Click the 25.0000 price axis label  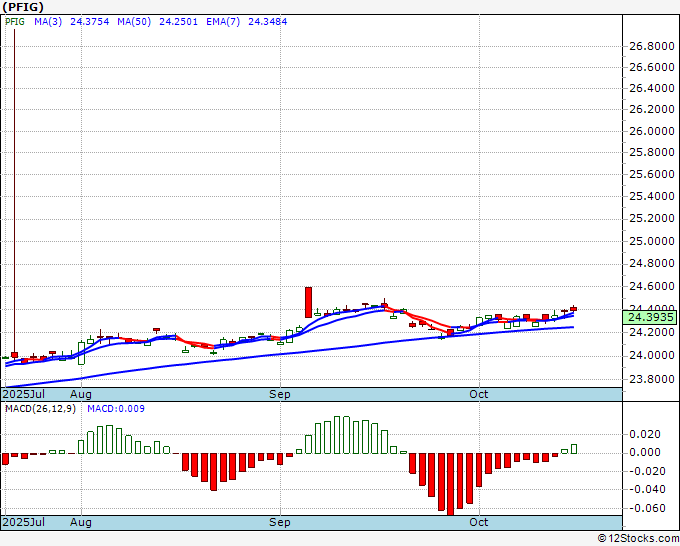[651, 241]
